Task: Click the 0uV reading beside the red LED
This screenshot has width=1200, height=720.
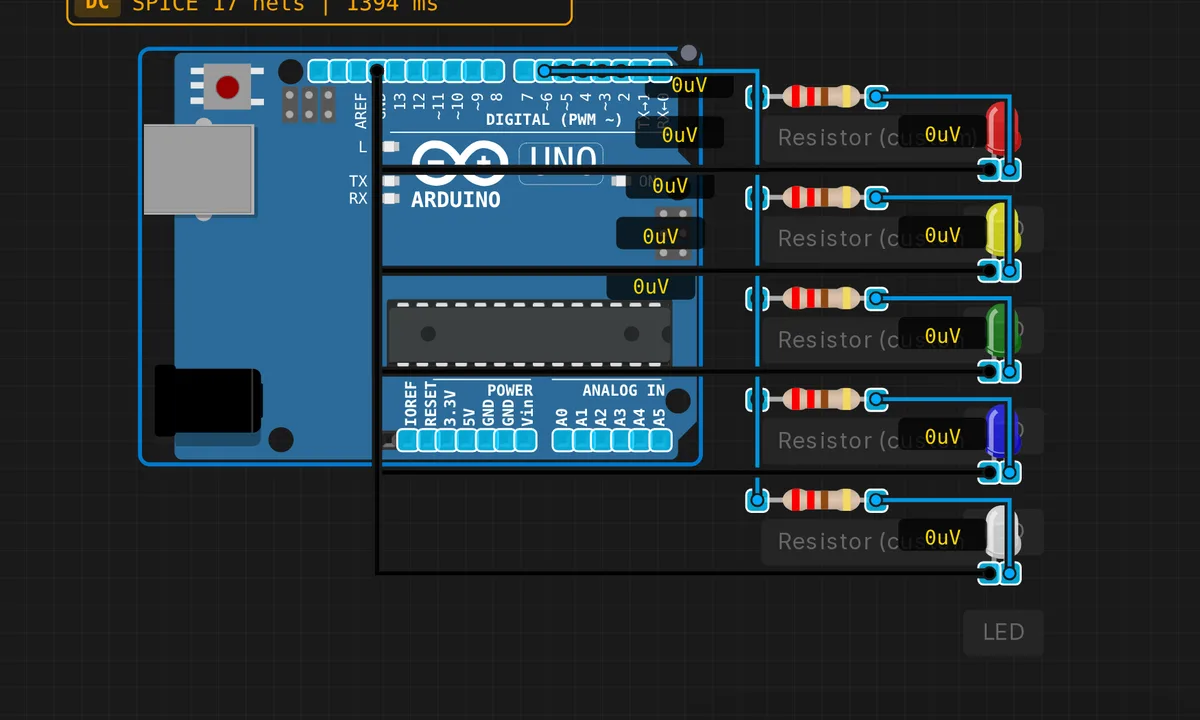Action: (x=942, y=134)
